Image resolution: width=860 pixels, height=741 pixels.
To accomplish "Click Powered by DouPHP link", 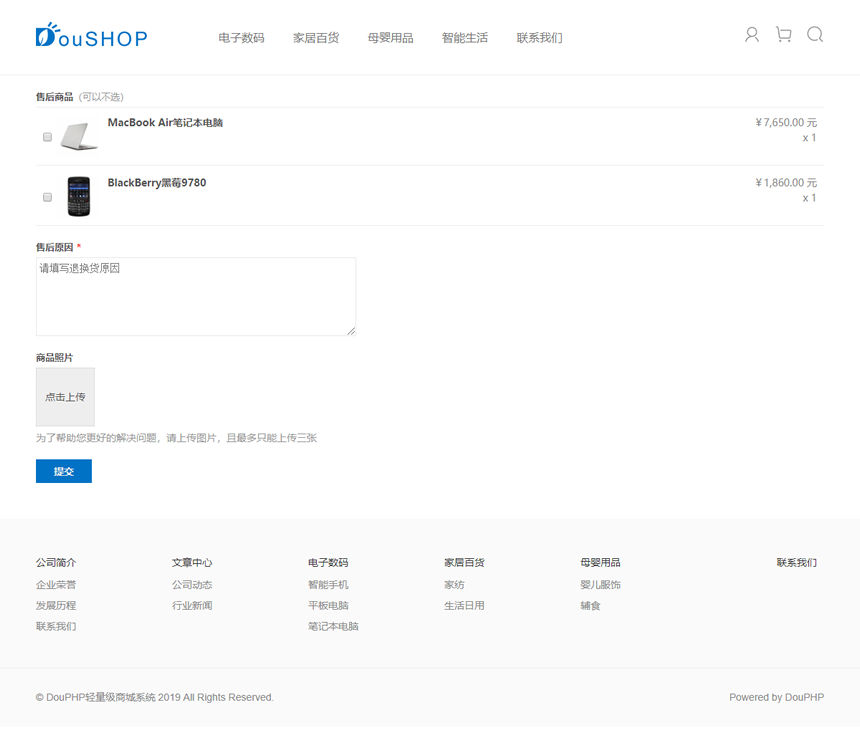I will [777, 697].
